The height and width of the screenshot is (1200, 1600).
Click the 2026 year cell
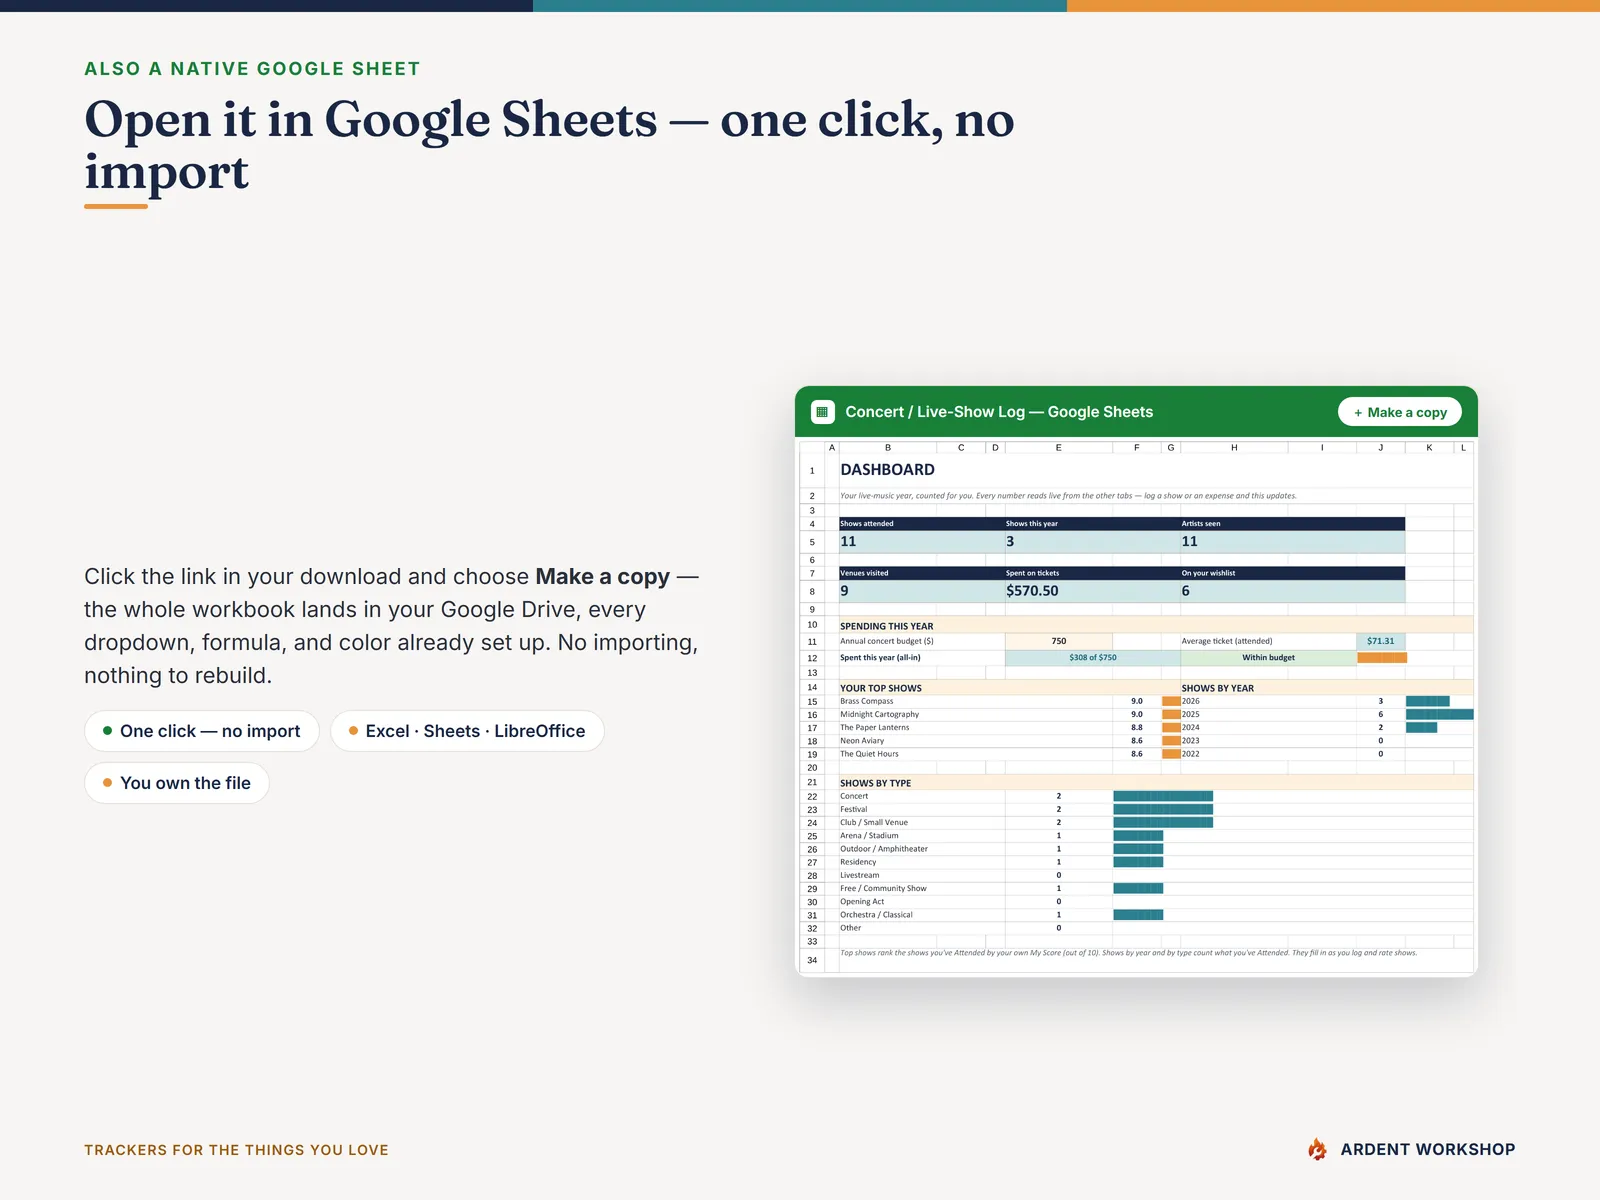pos(1268,701)
